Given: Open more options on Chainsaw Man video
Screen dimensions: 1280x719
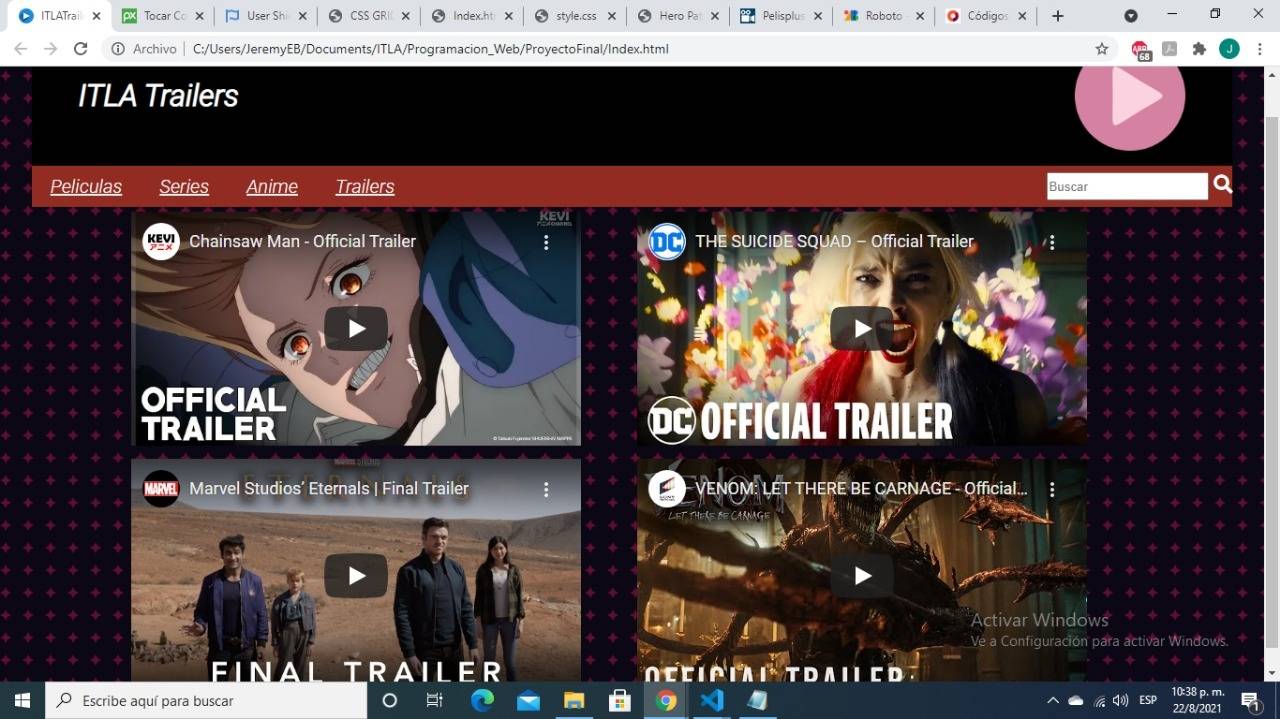Looking at the screenshot, I should point(546,242).
